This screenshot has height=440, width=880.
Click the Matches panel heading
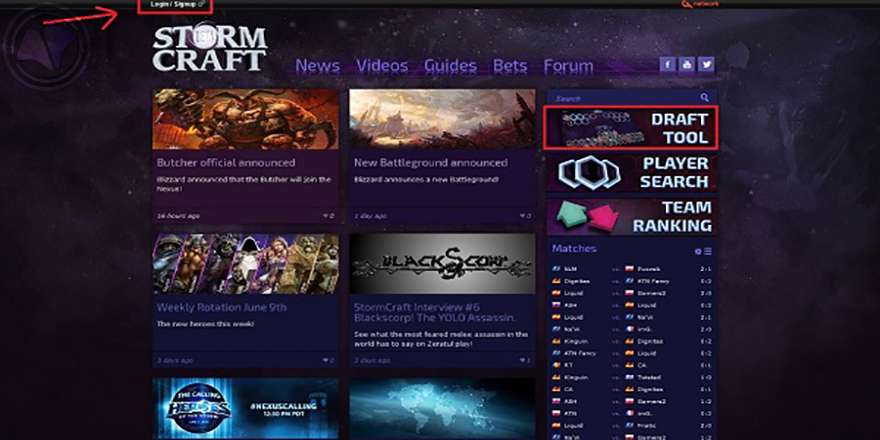tap(574, 249)
